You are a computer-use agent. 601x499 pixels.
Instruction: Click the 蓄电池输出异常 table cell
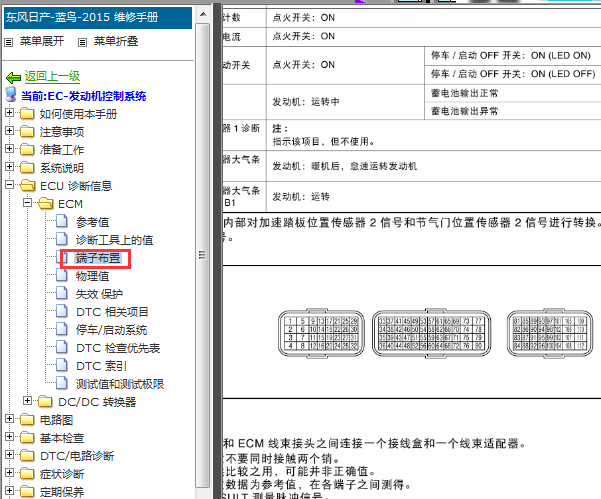pos(512,111)
